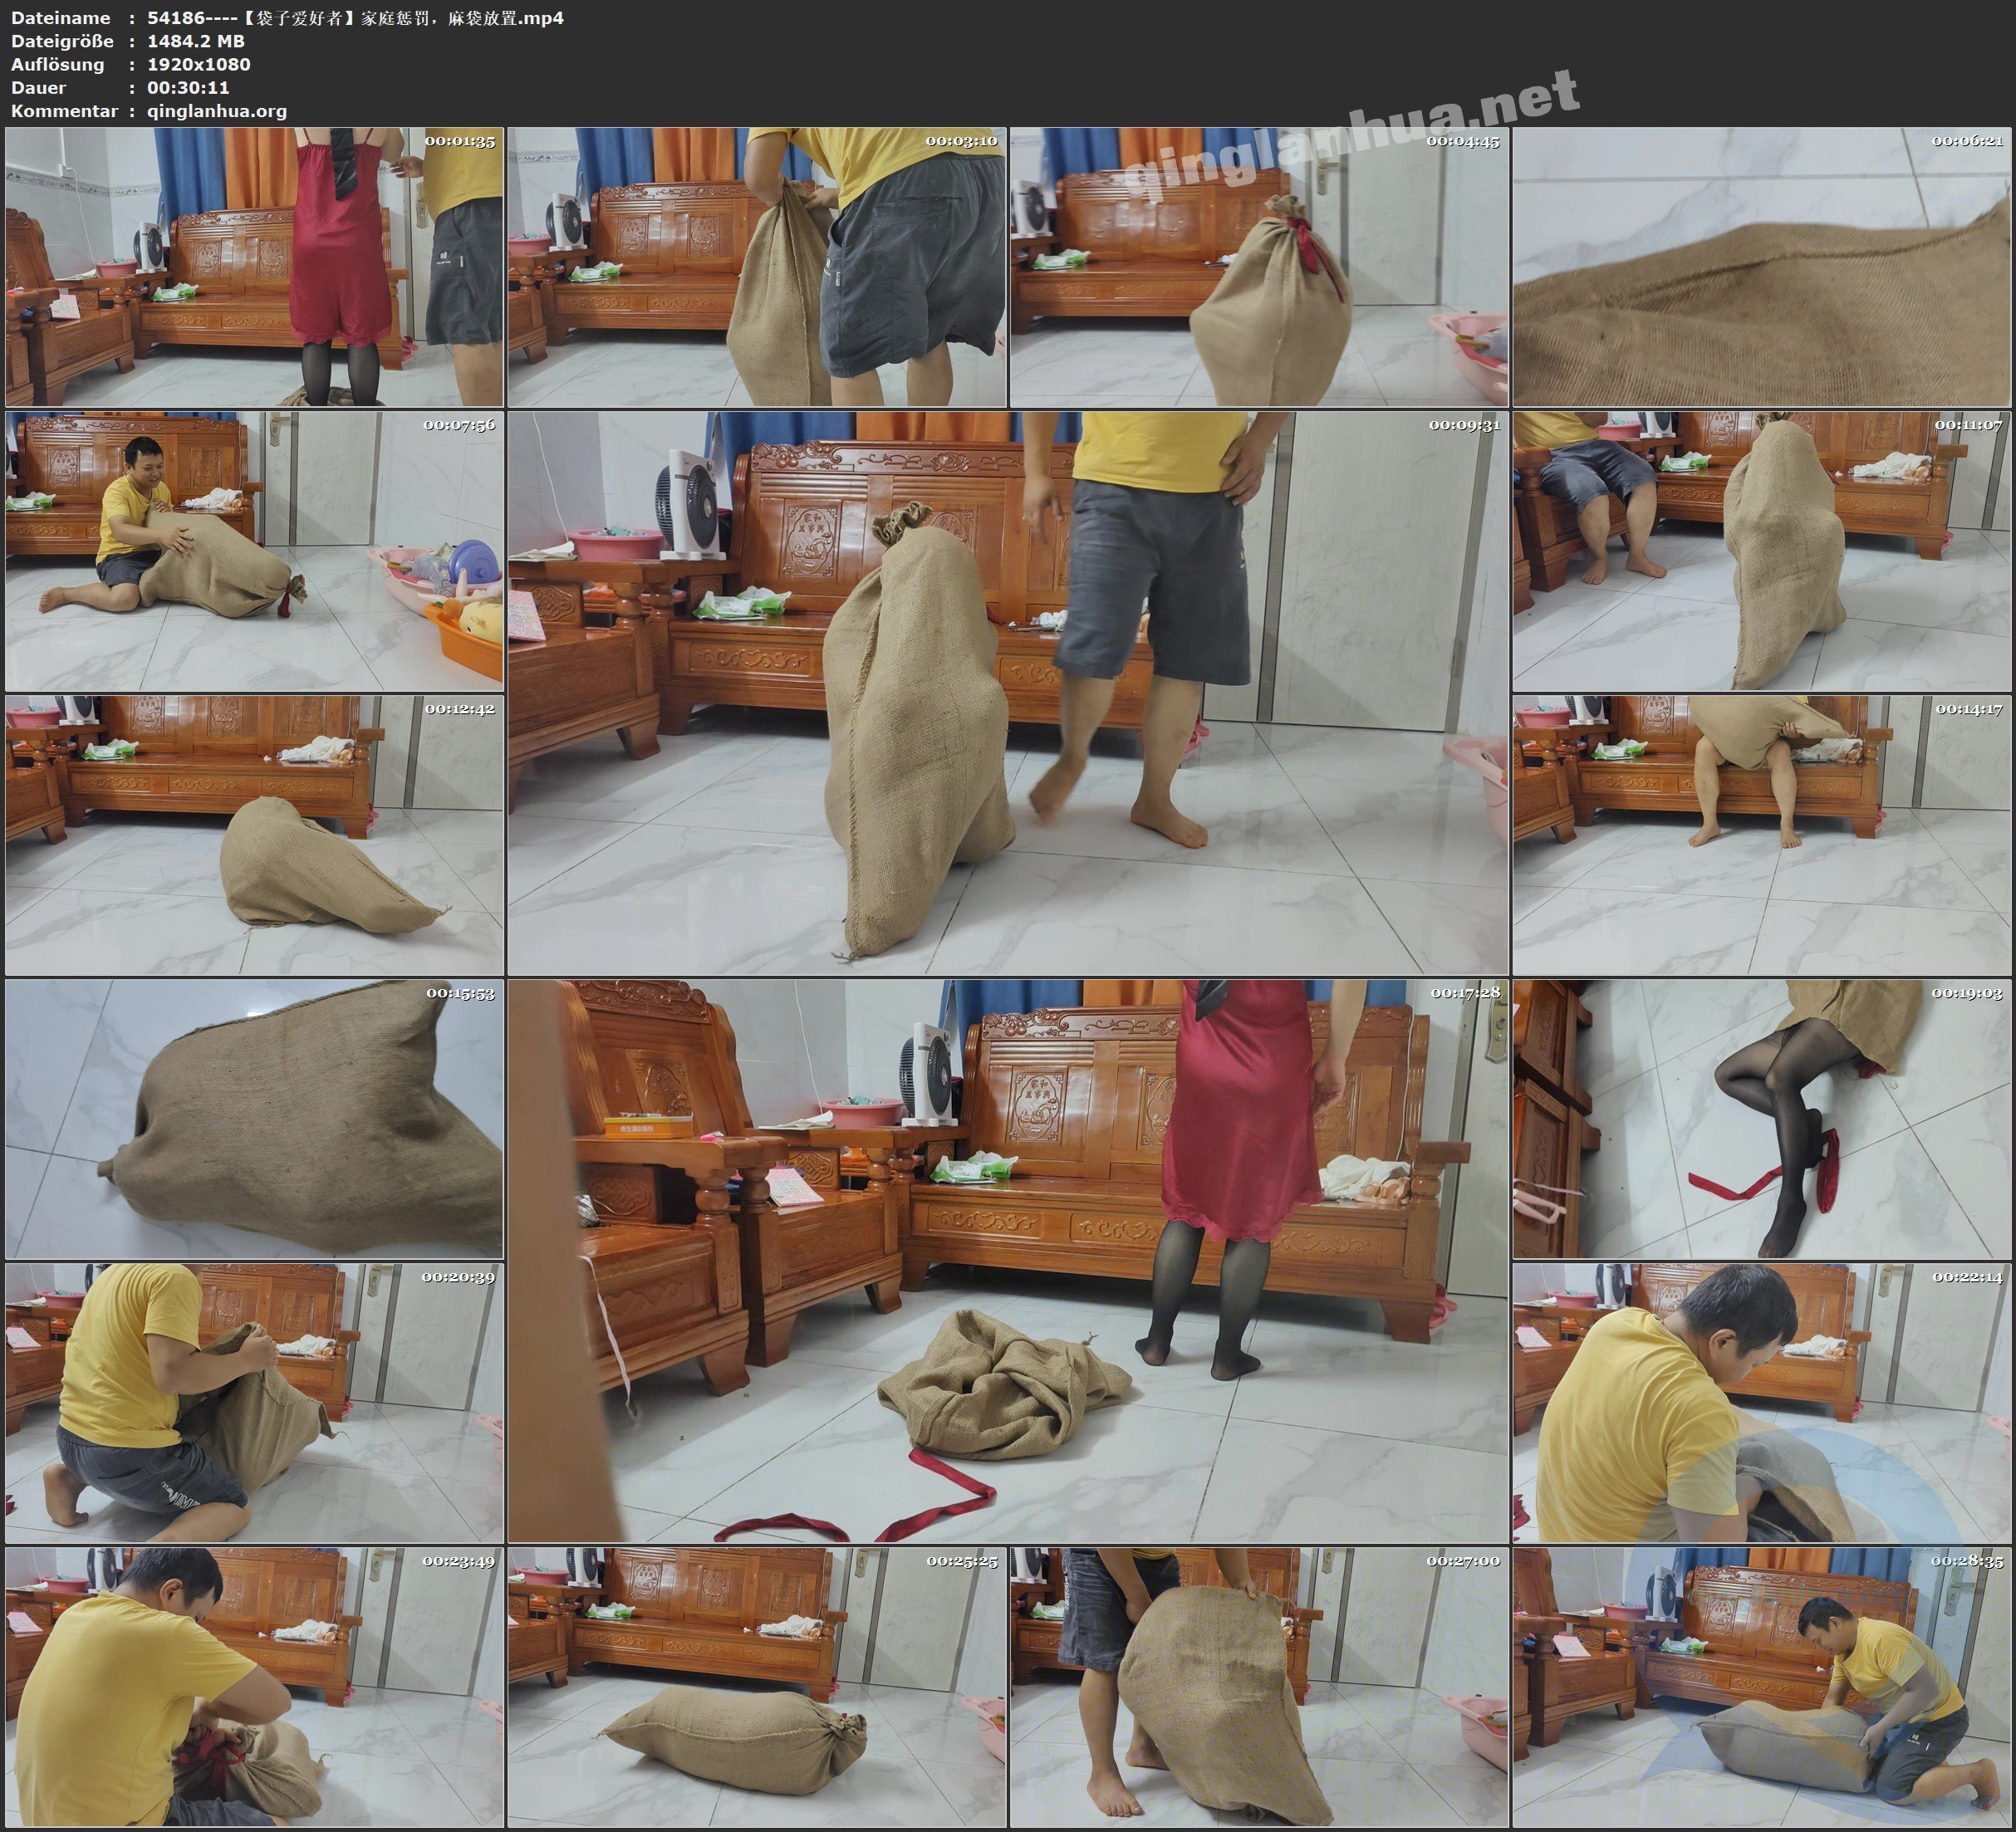Image resolution: width=2016 pixels, height=1832 pixels.
Task: Click the Dateiname label
Action: (x=60, y=18)
